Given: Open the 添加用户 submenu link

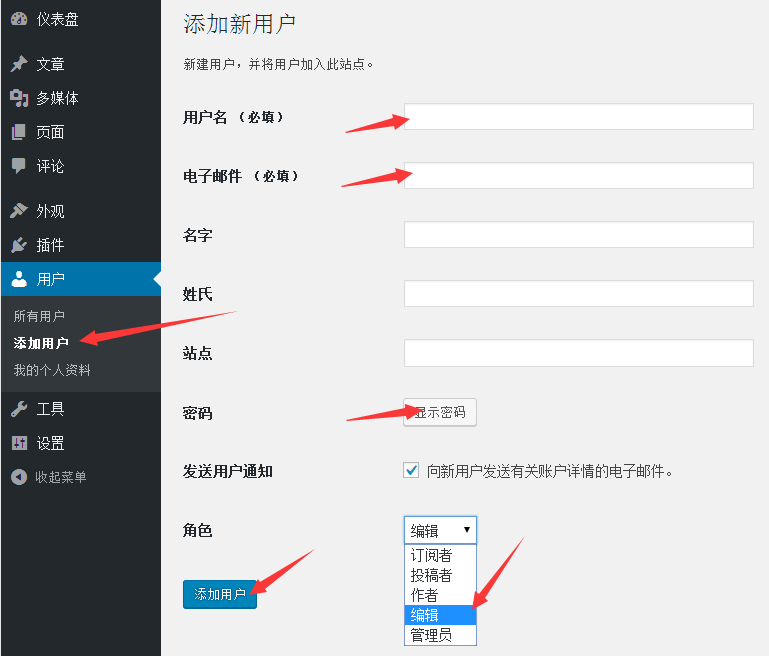Looking at the screenshot, I should pos(41,343).
